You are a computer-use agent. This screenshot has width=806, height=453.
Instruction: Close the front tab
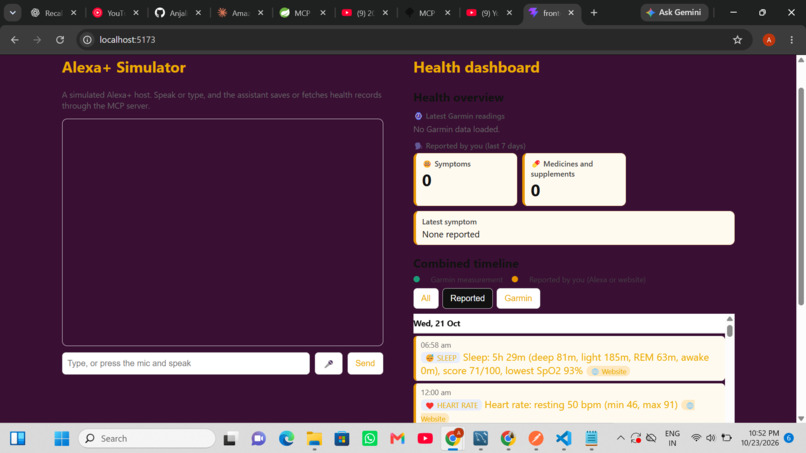[x=571, y=13]
